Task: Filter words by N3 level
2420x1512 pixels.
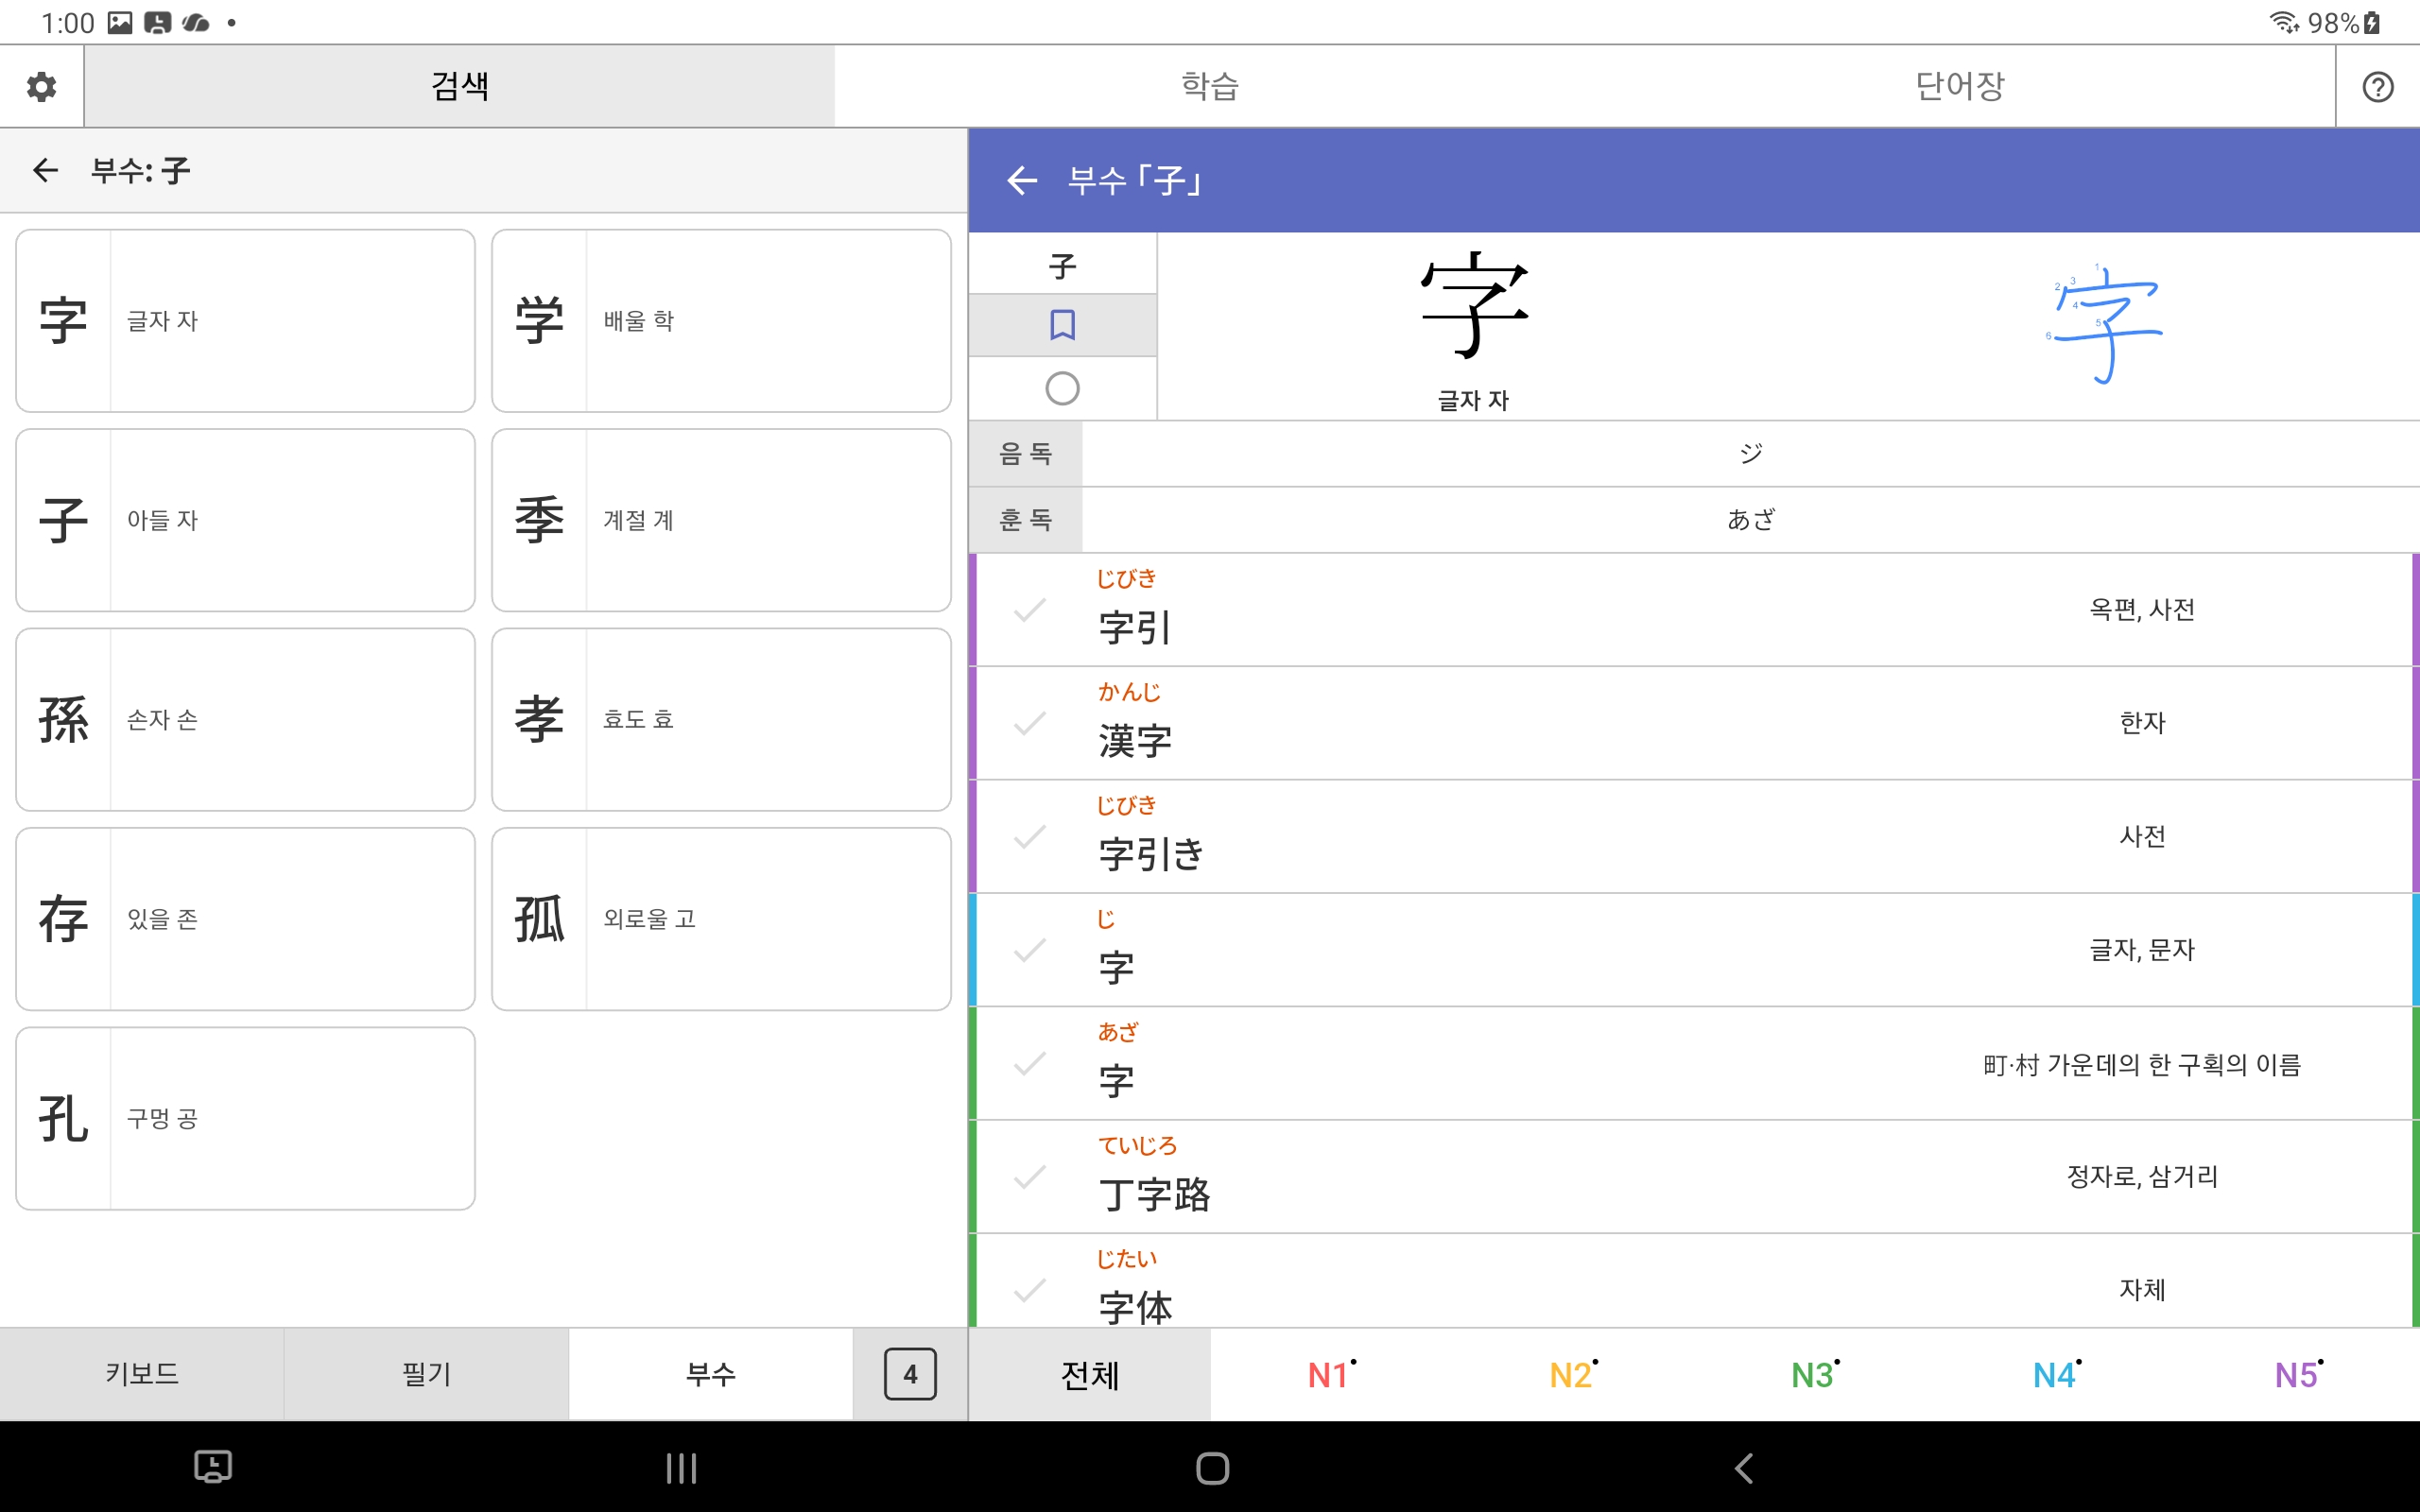Action: tap(1815, 1375)
